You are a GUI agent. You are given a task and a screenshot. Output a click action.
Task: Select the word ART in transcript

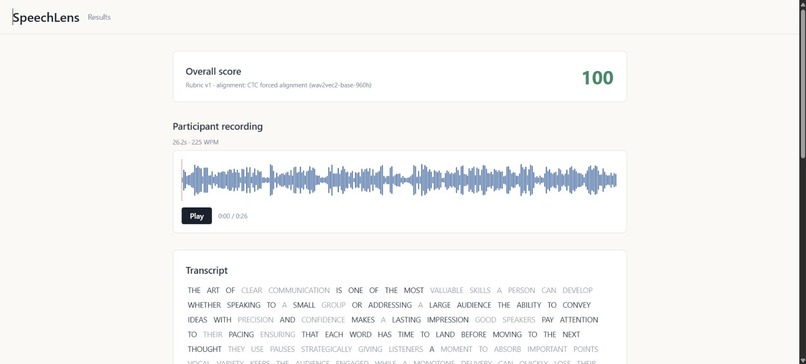click(x=213, y=290)
